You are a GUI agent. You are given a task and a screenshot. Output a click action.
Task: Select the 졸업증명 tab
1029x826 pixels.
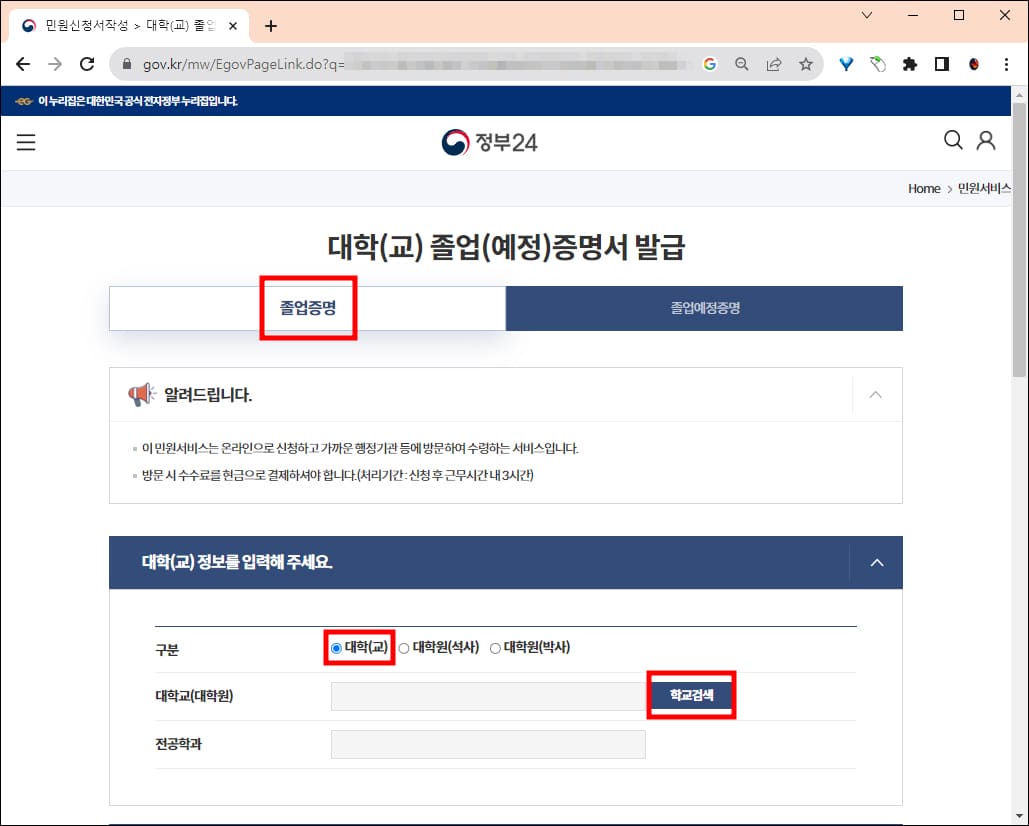[x=307, y=308]
